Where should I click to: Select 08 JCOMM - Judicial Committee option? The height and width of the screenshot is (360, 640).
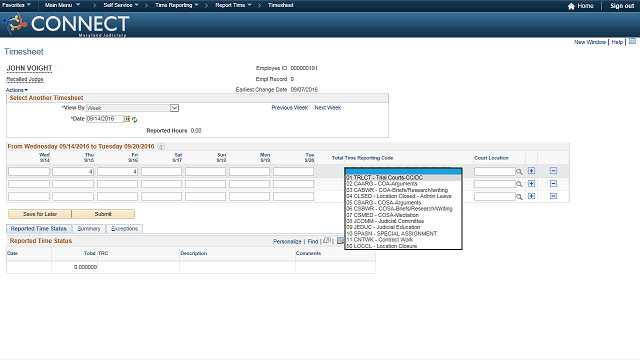pos(385,221)
